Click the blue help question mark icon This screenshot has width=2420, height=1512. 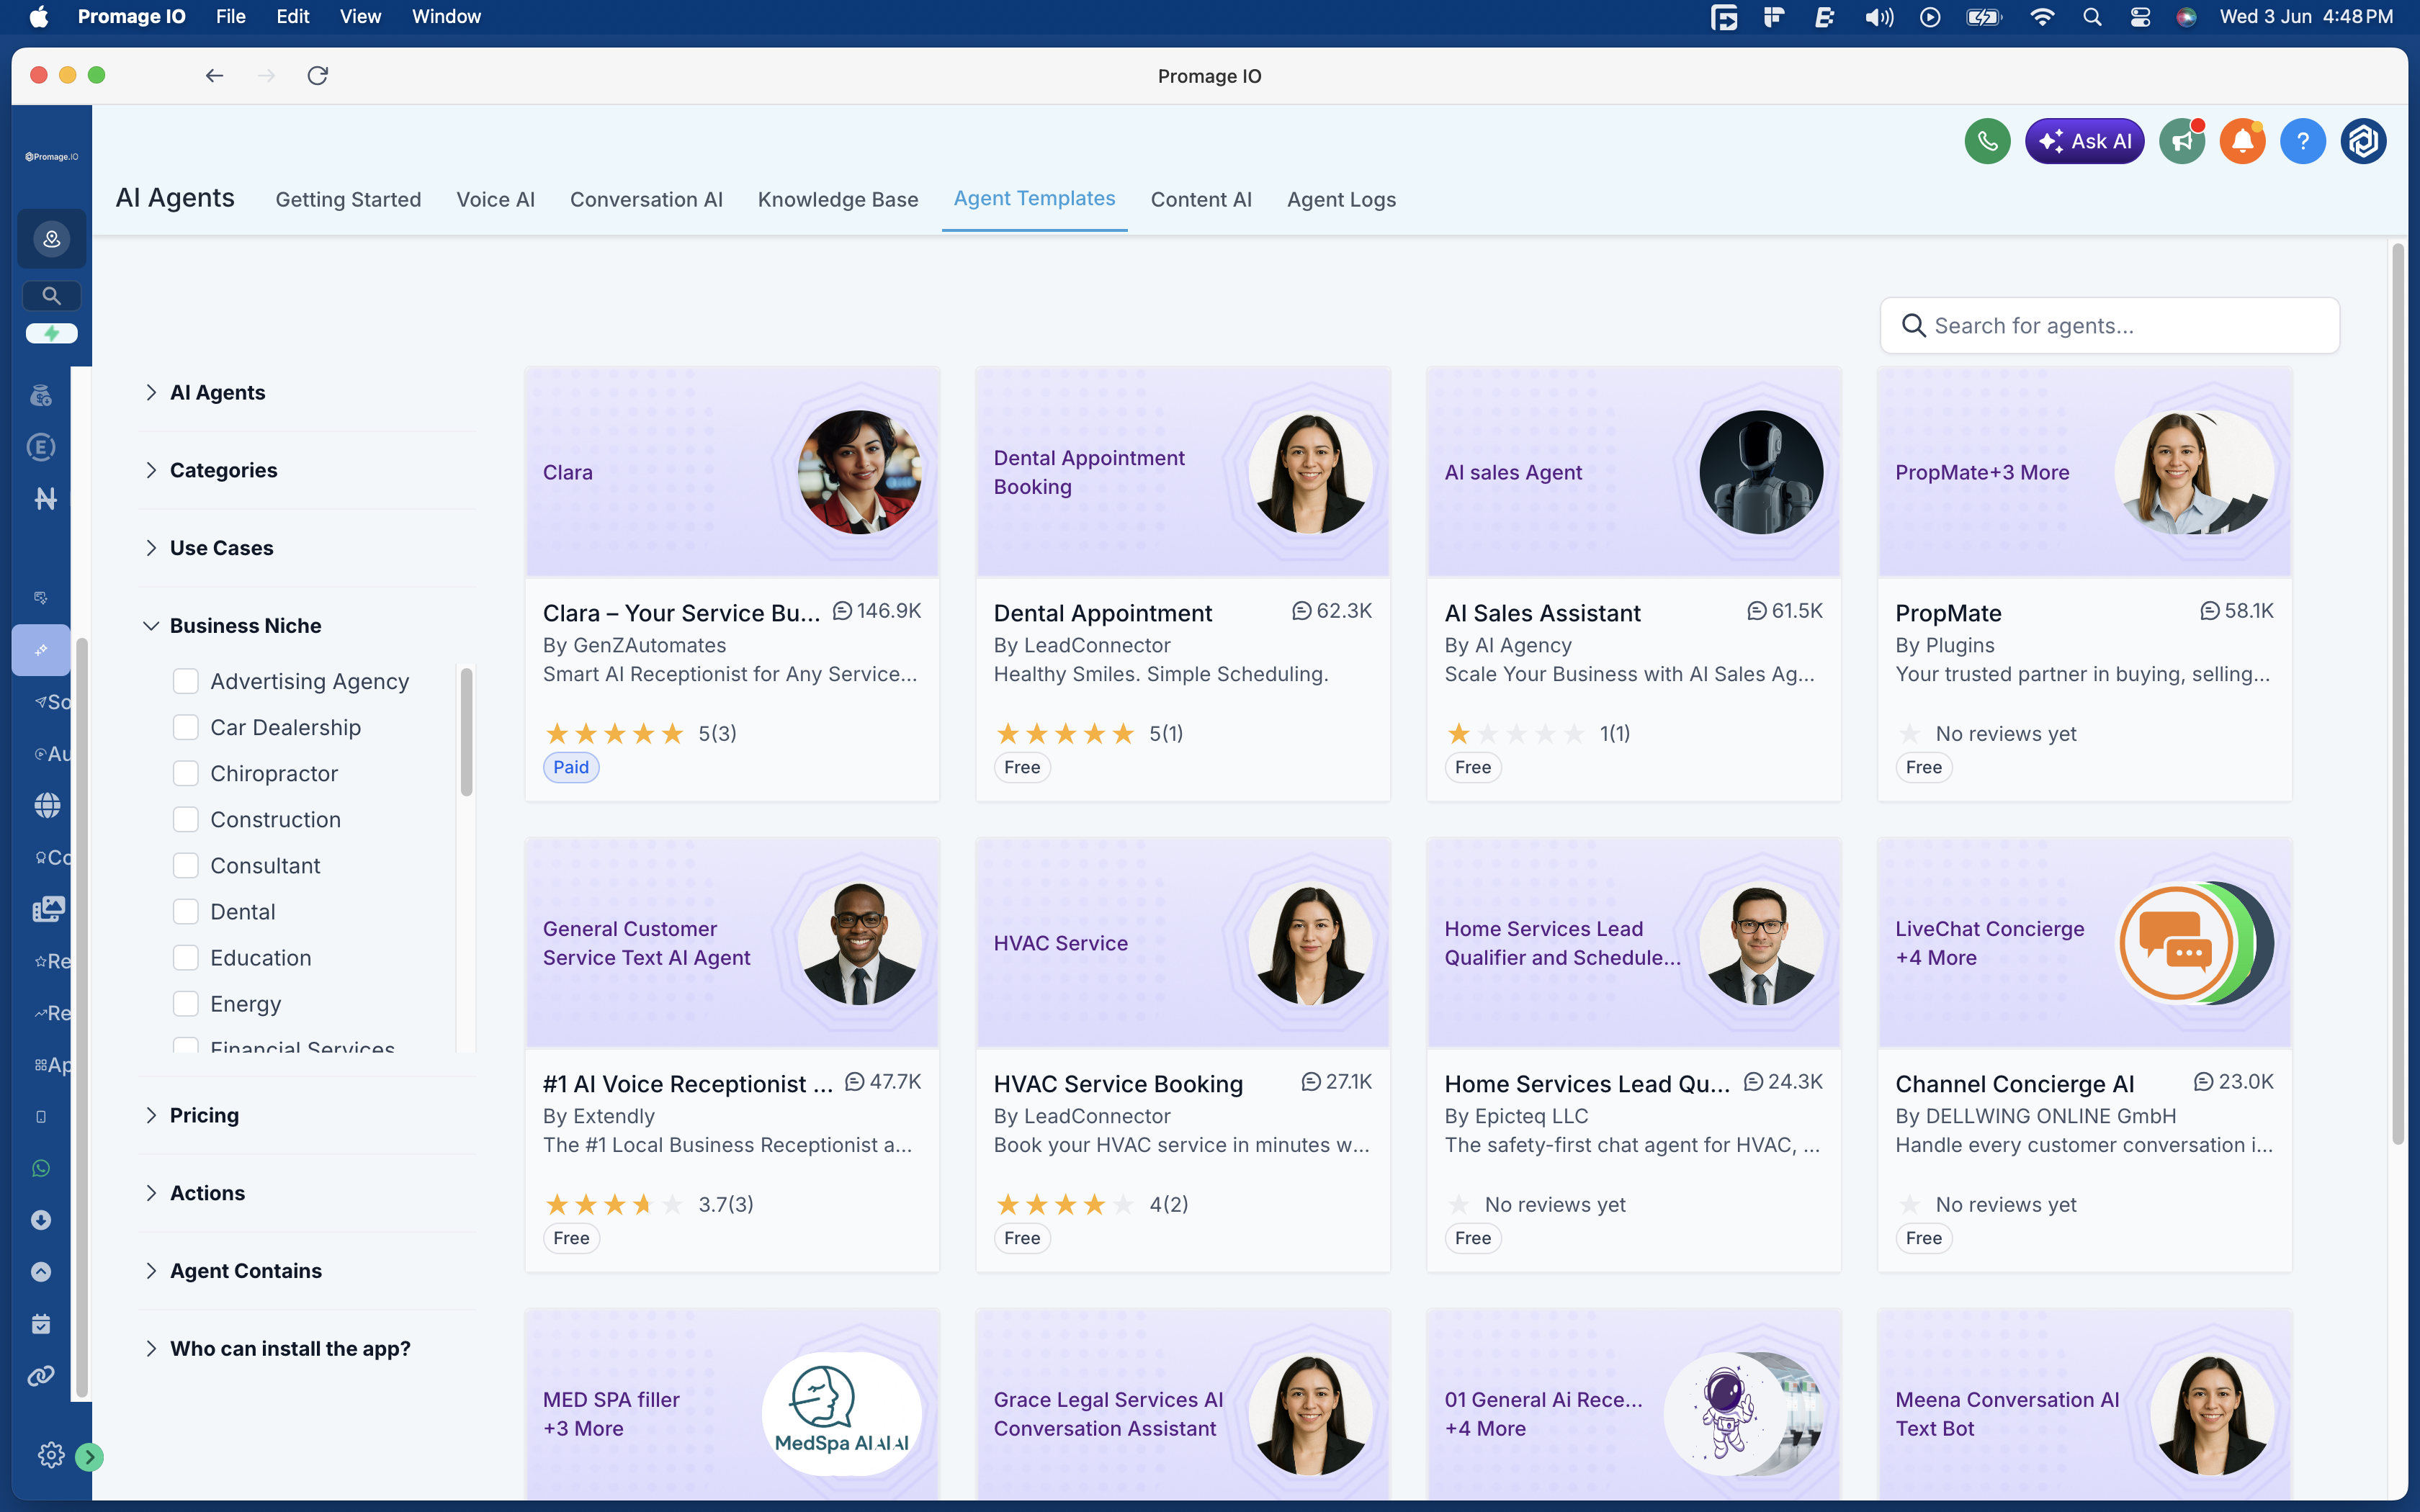point(2302,141)
